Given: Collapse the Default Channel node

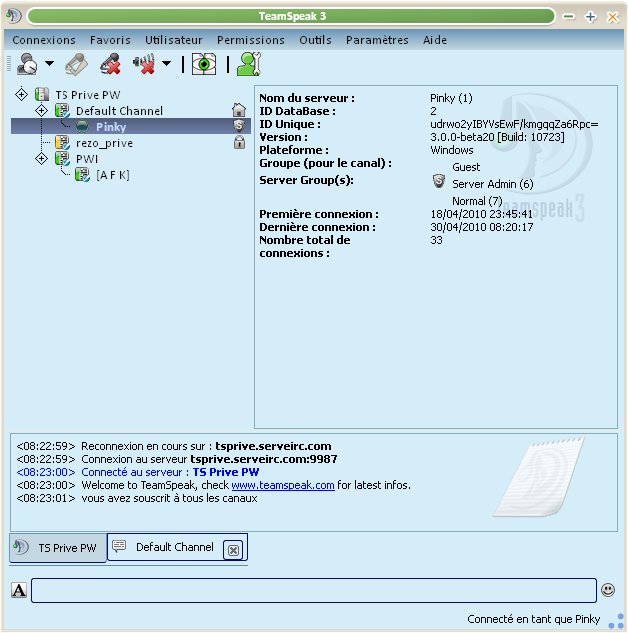Looking at the screenshot, I should coord(42,110).
